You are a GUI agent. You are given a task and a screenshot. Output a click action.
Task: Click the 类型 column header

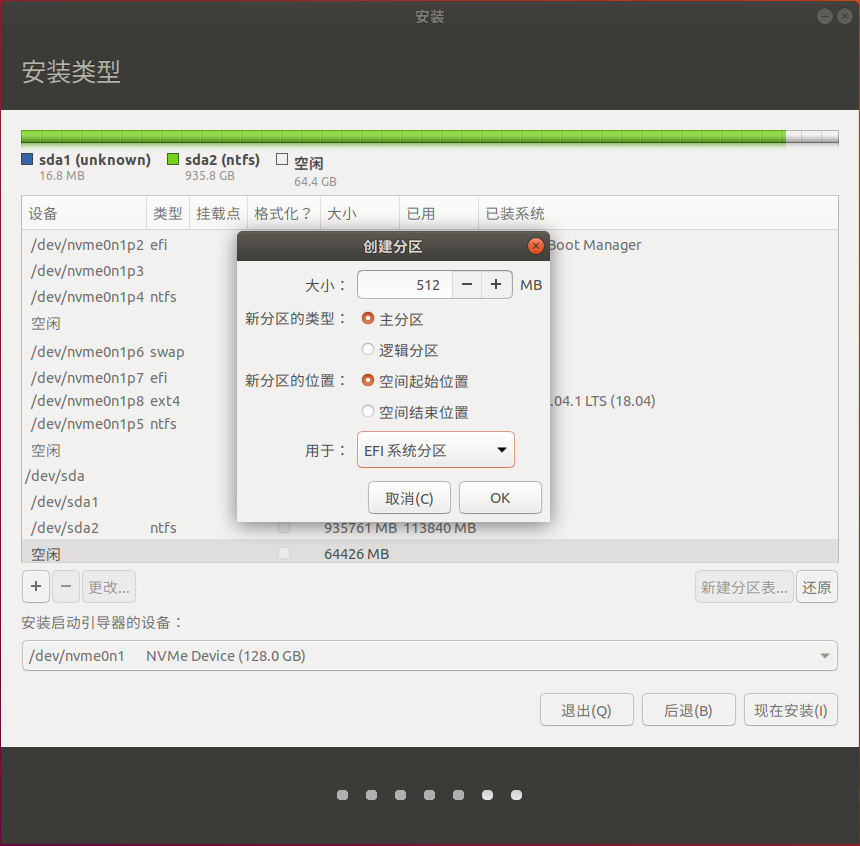click(x=168, y=213)
